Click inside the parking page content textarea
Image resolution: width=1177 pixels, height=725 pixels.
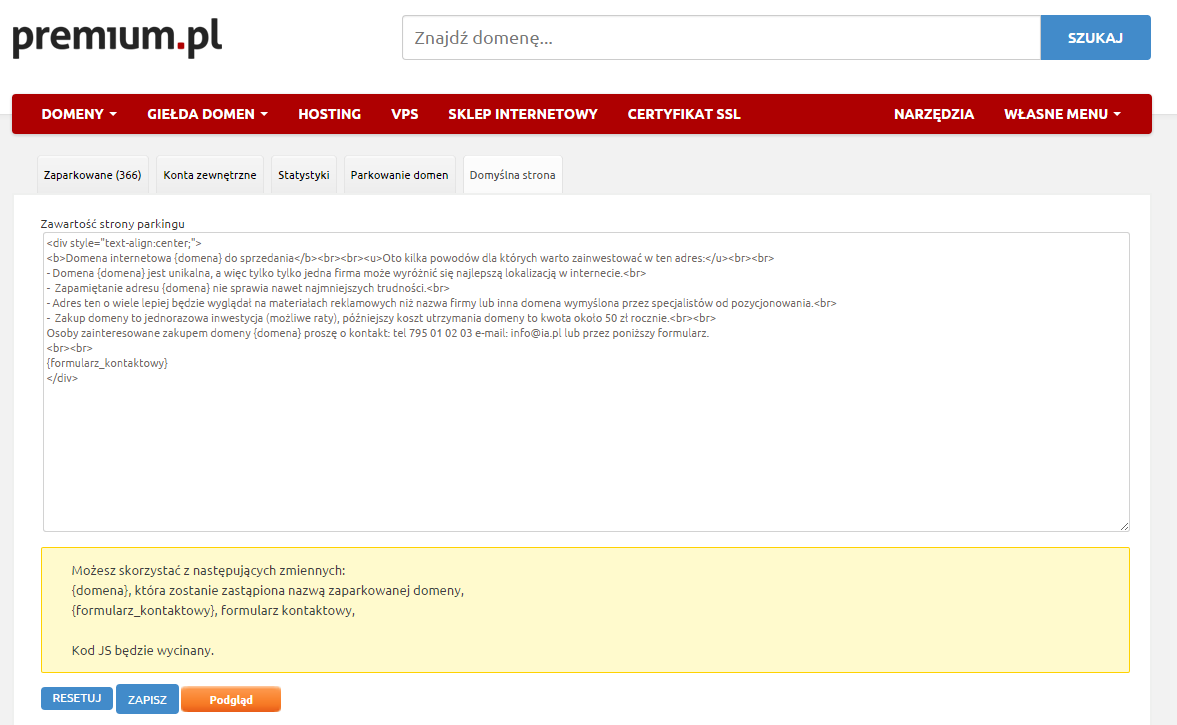coord(585,450)
